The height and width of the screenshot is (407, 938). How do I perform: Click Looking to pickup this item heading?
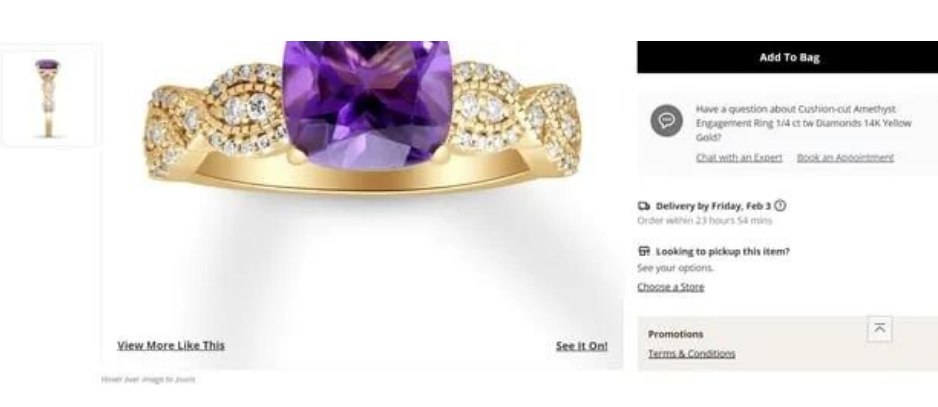click(723, 251)
